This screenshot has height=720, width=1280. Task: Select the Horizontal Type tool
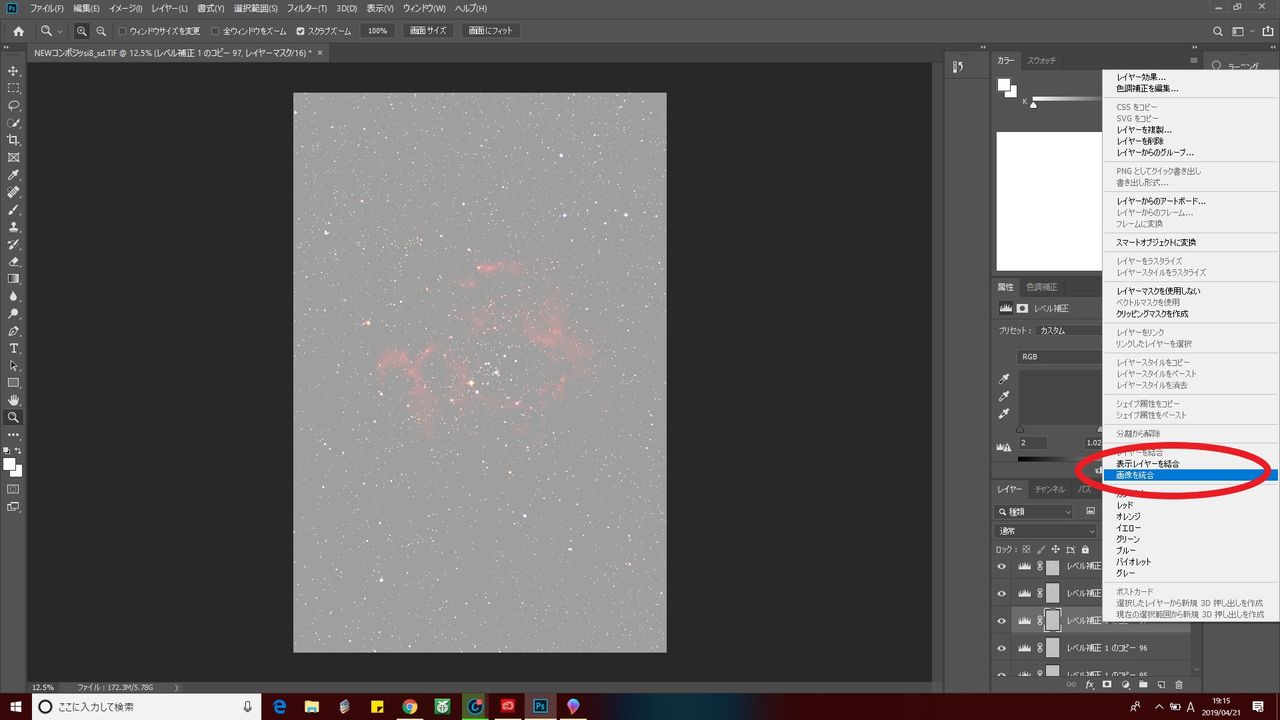point(14,348)
